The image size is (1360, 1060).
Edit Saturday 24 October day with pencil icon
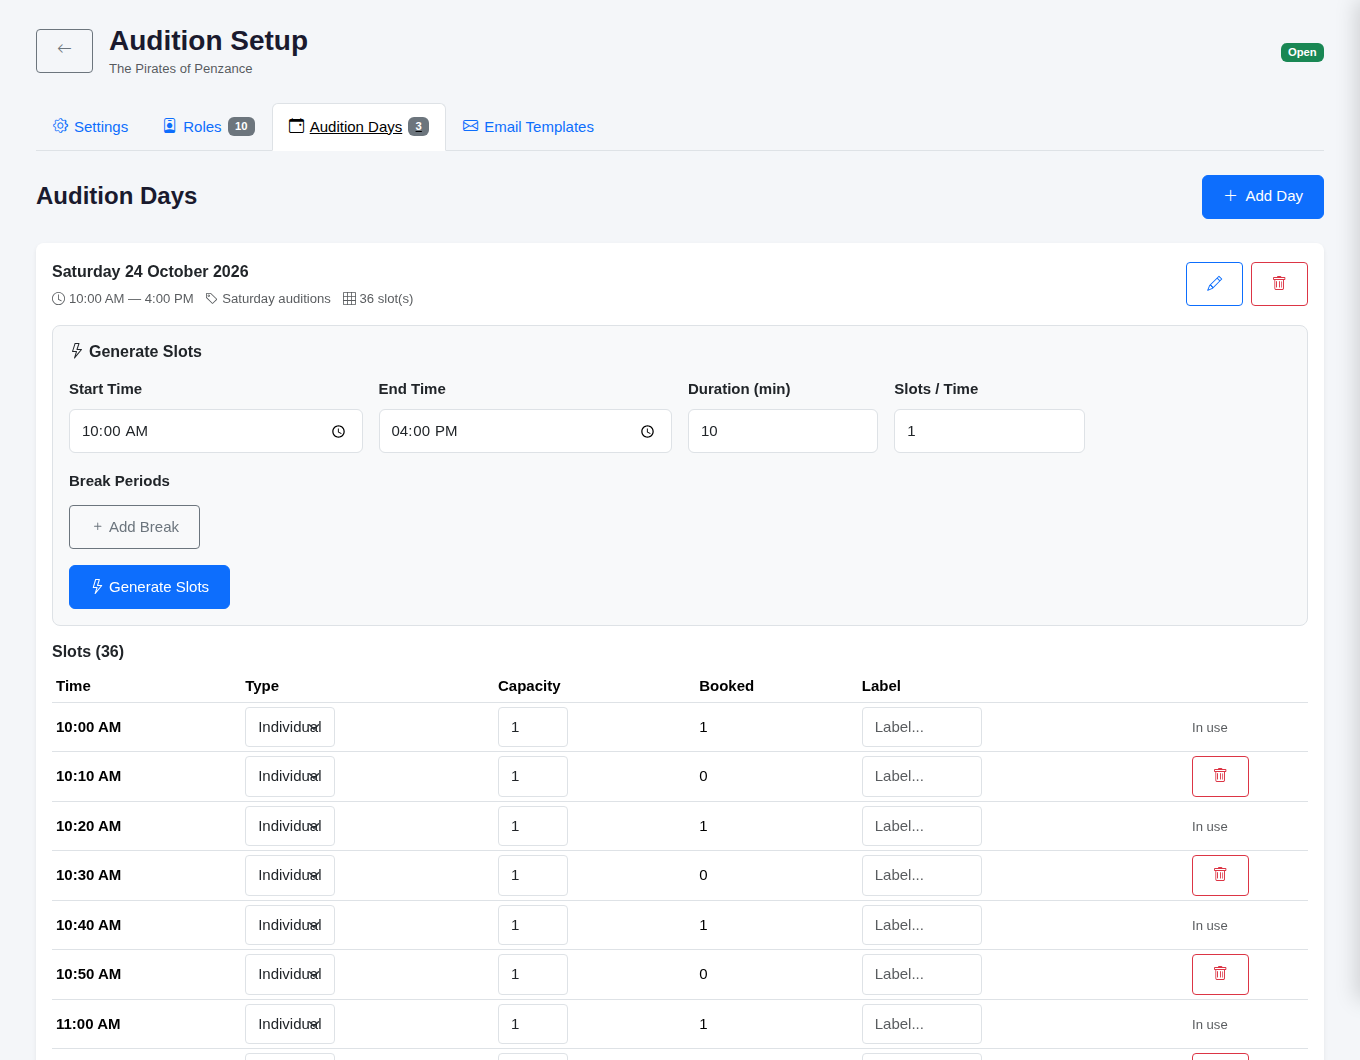(x=1214, y=284)
